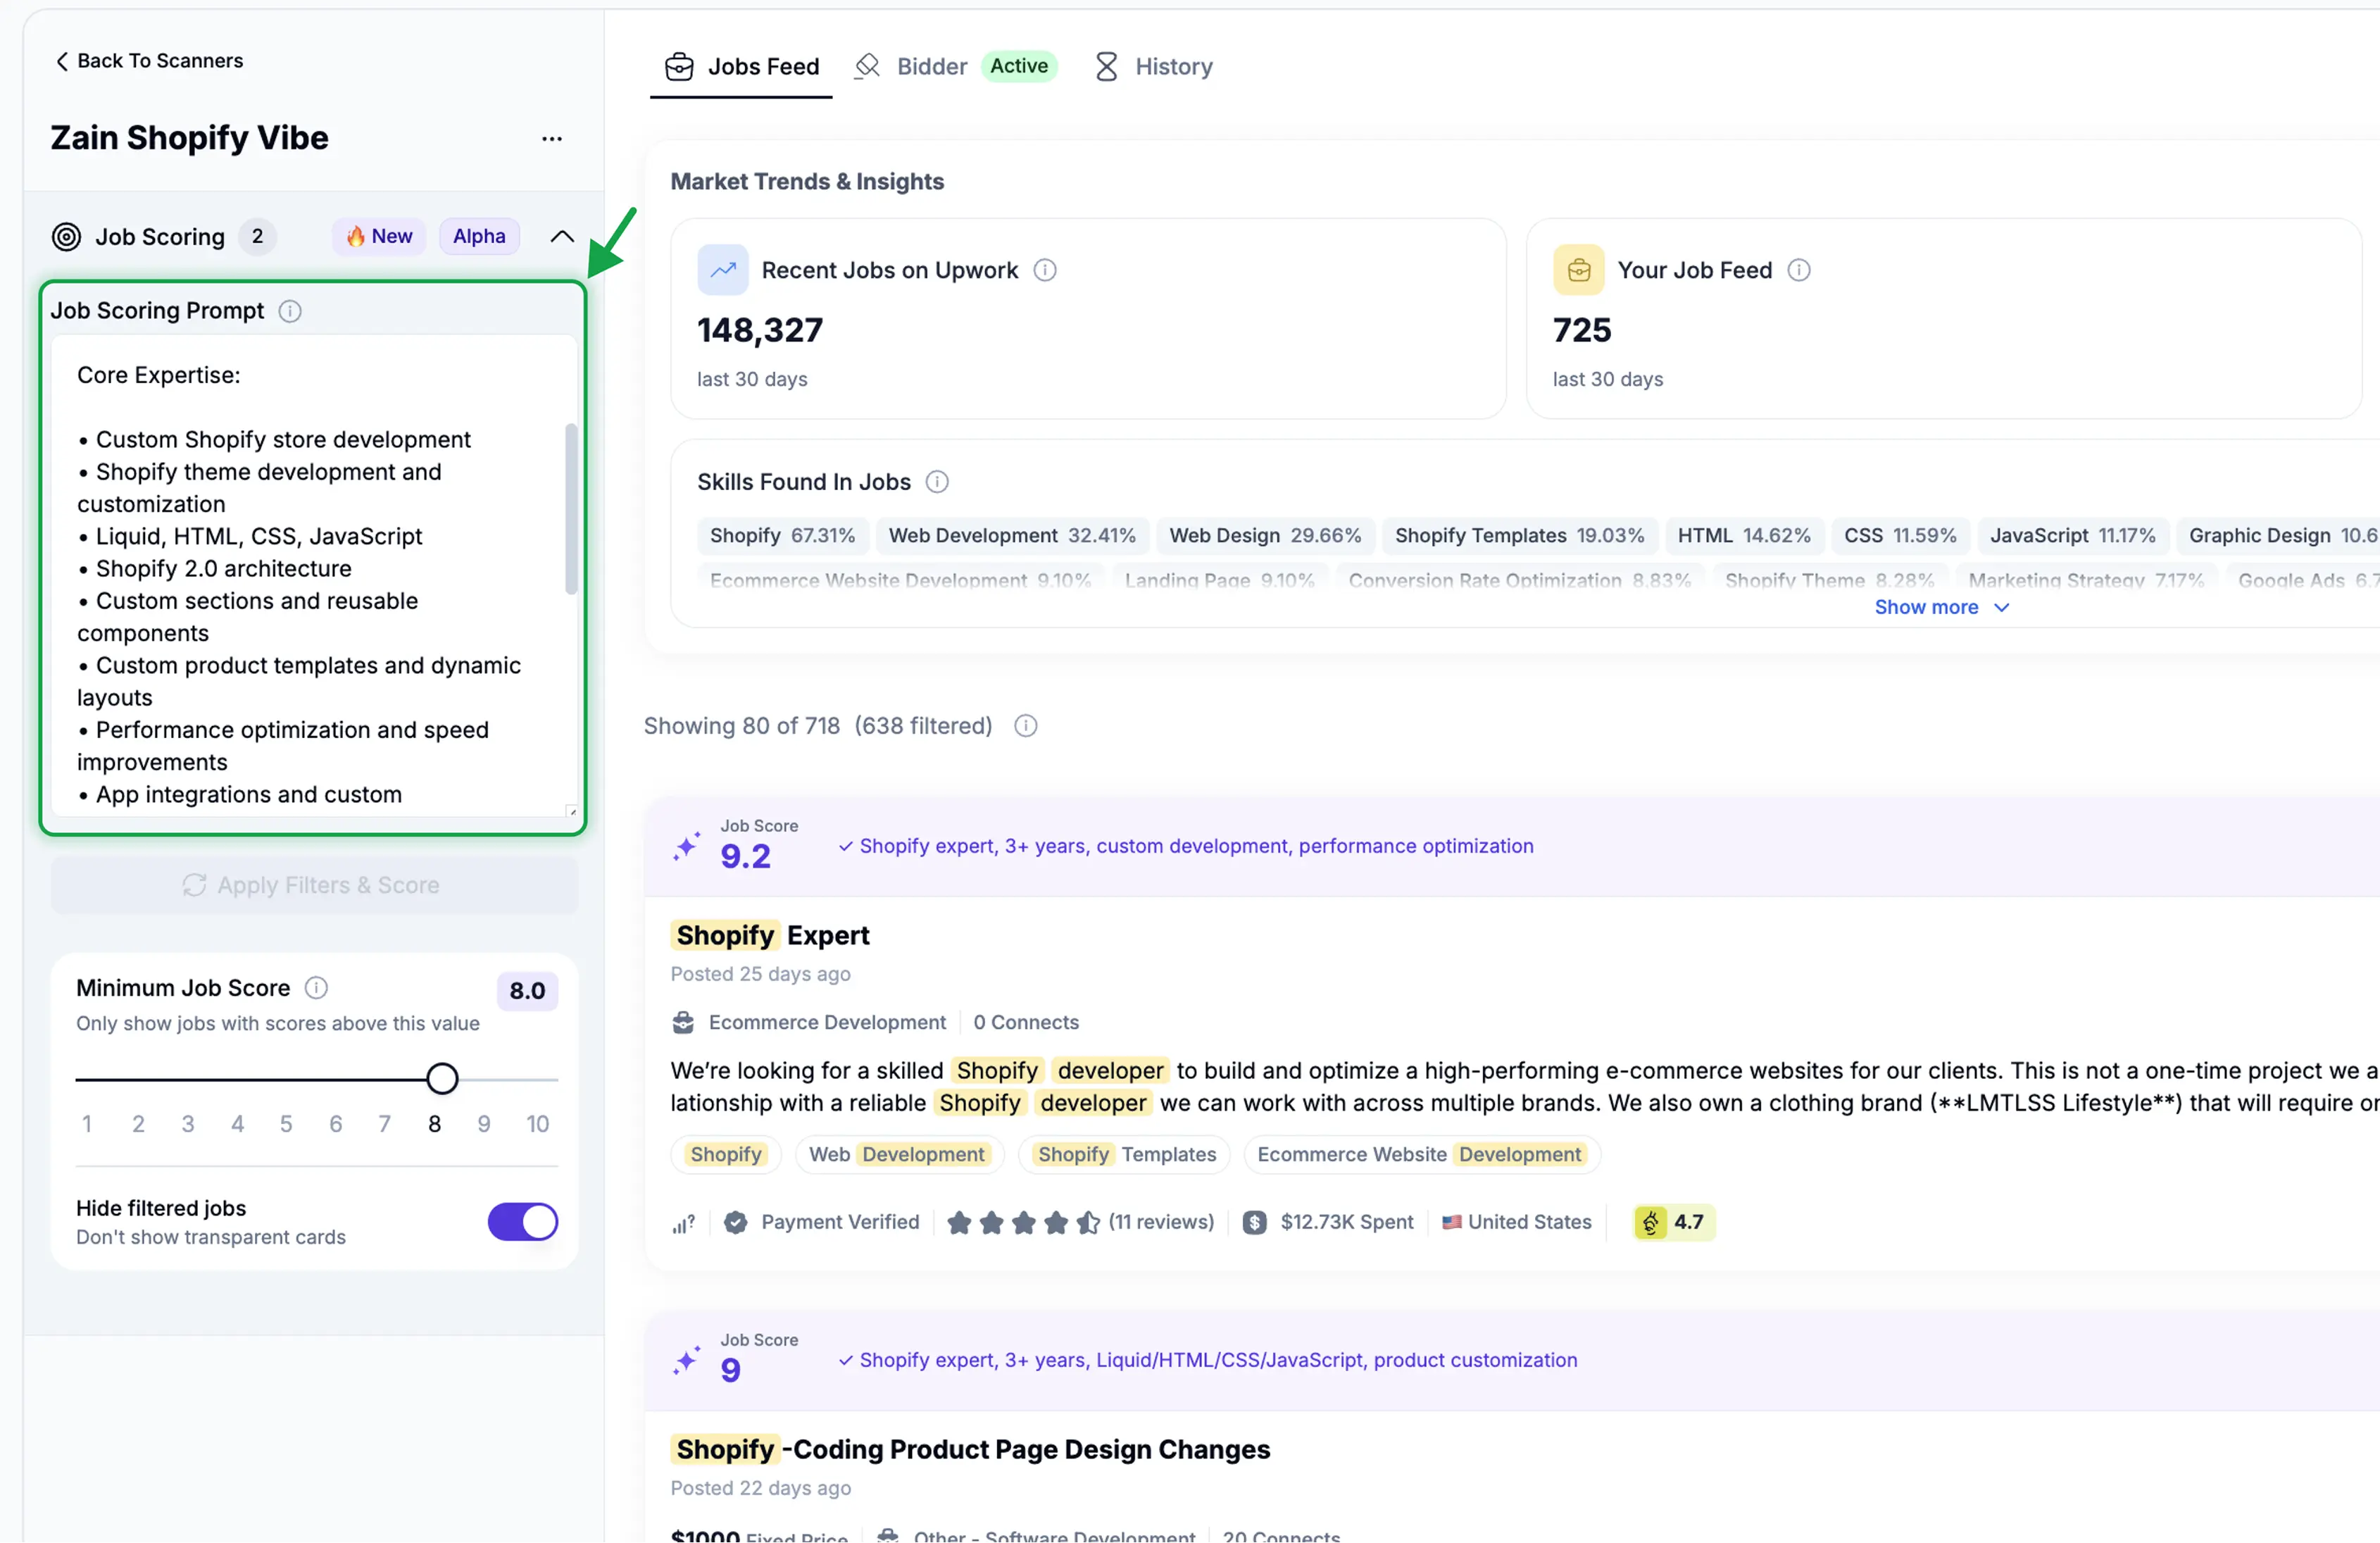This screenshot has width=2380, height=1543.
Task: Click the 0 Connects label
Action: point(1026,1023)
